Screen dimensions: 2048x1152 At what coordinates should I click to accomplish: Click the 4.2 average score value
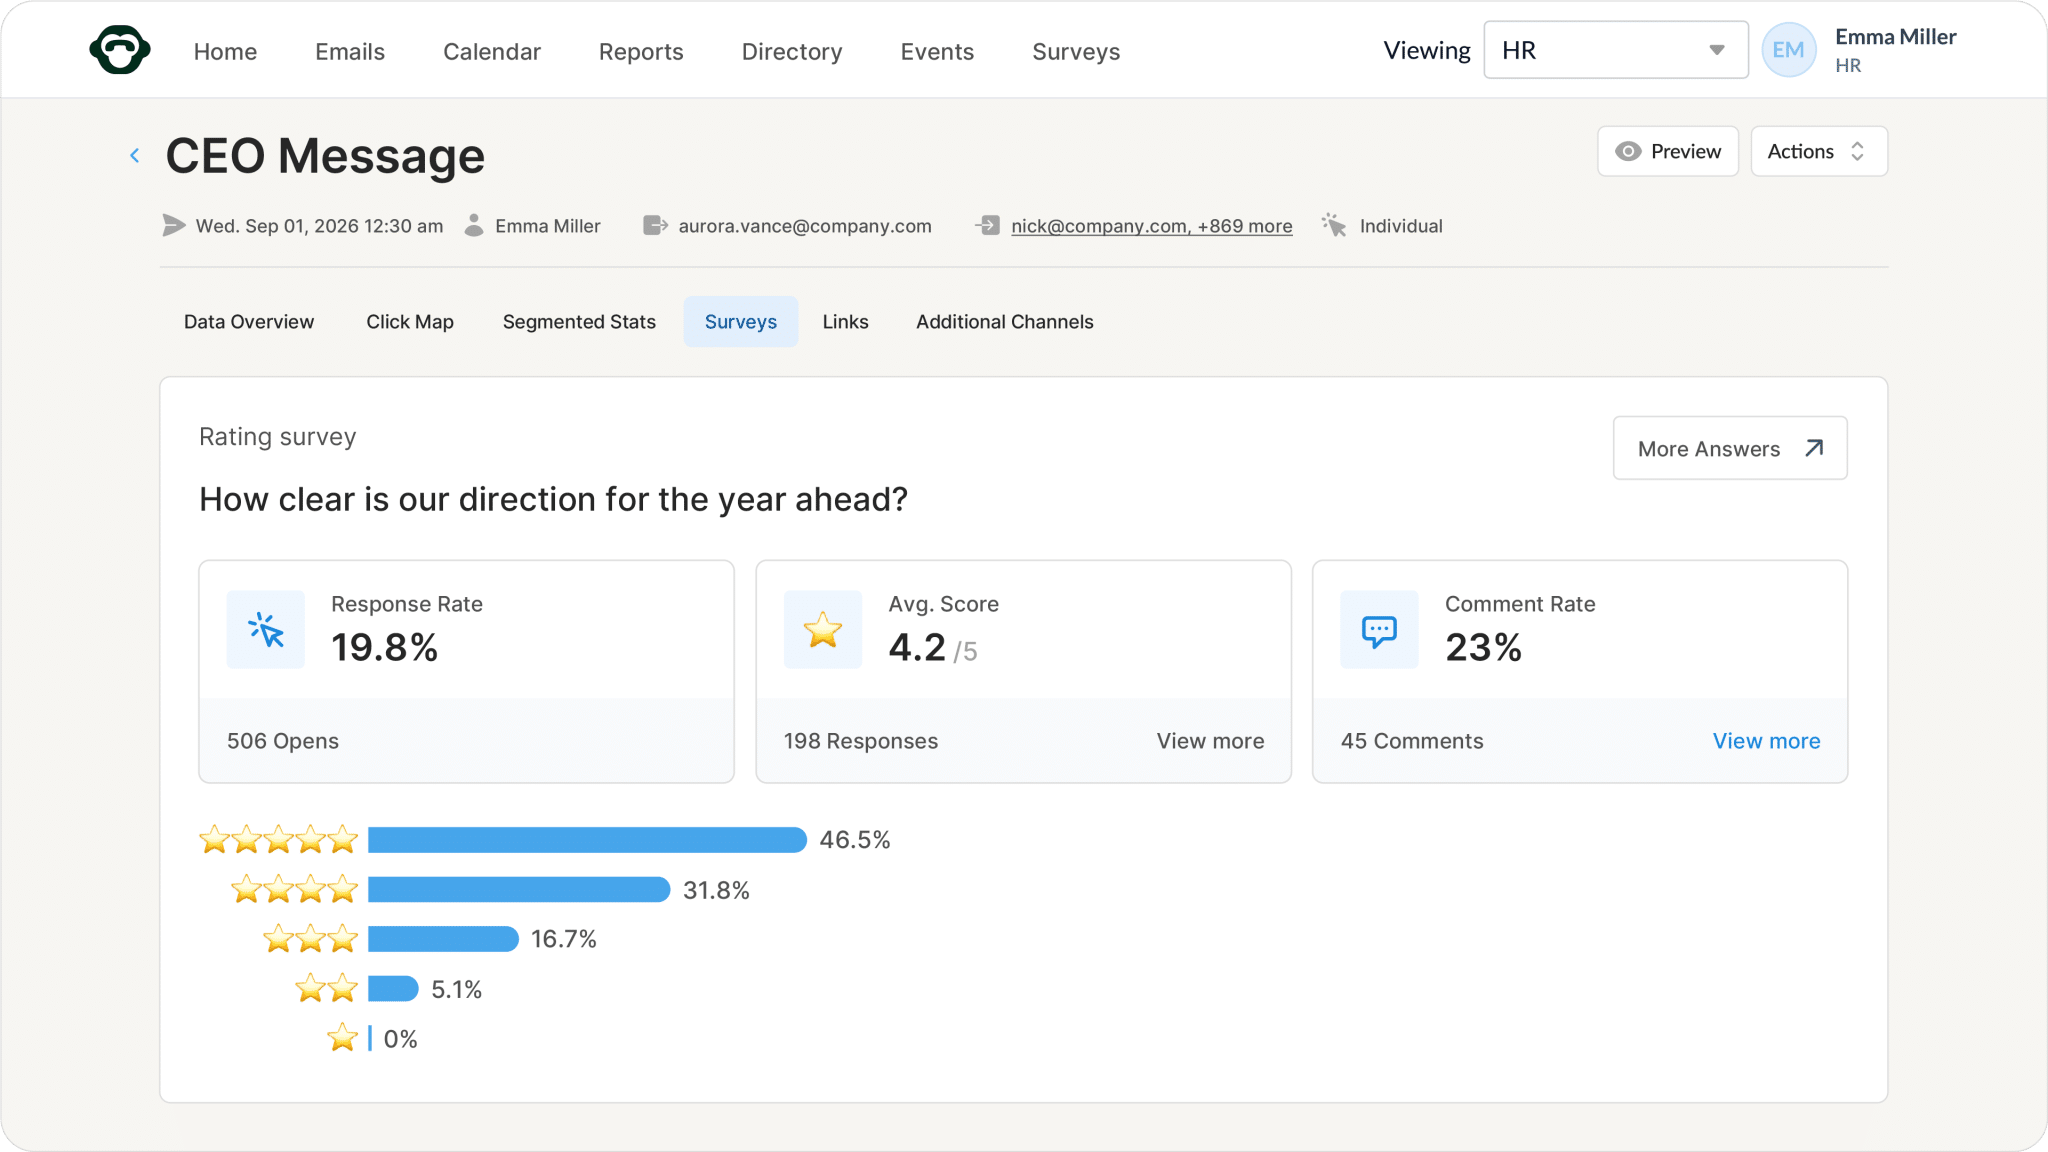coord(917,648)
